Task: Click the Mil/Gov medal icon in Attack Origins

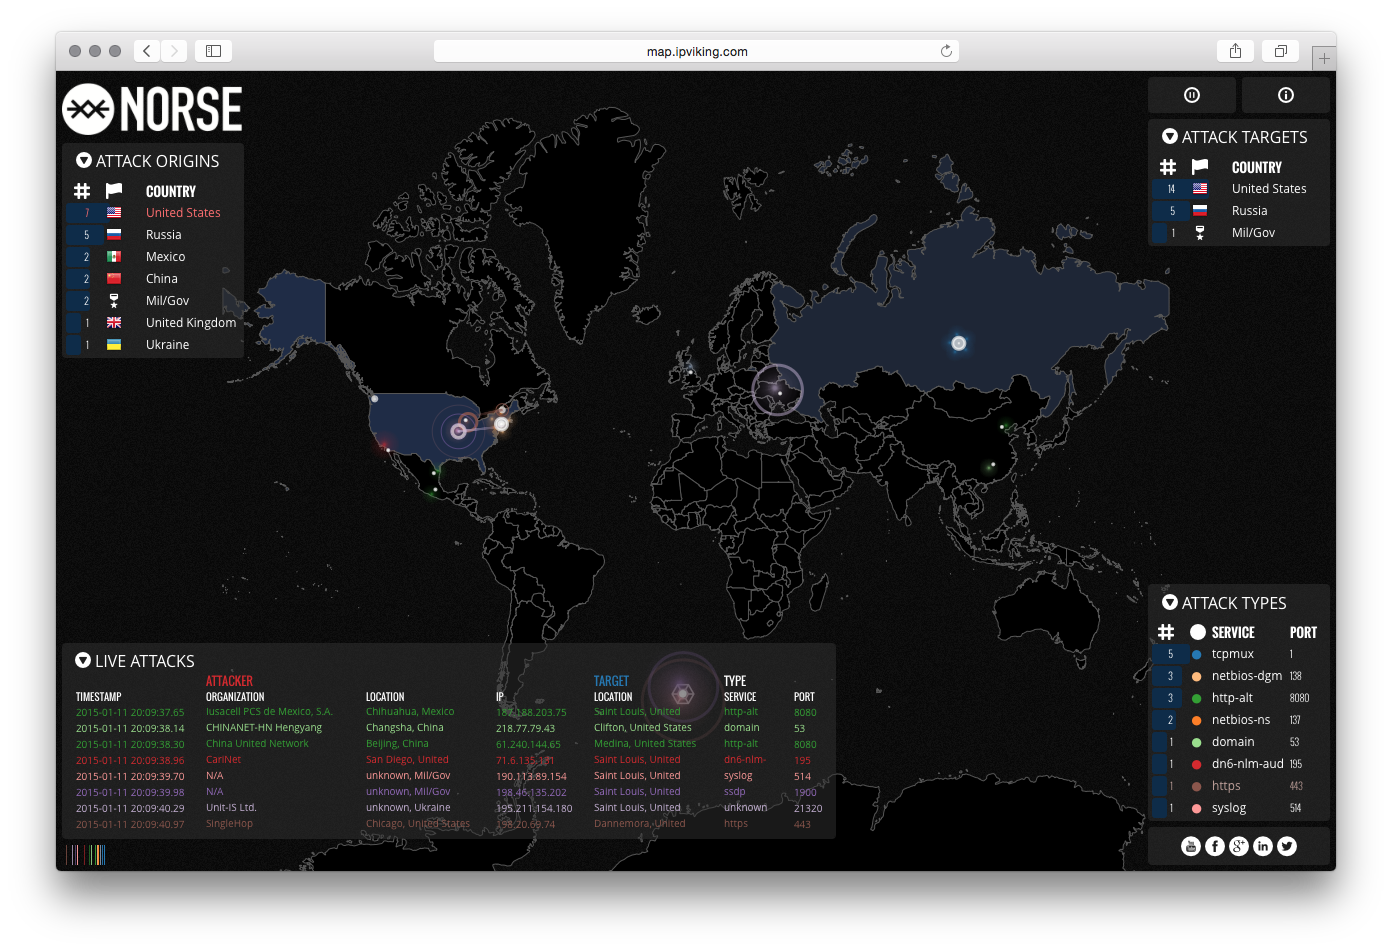Action: point(114,300)
